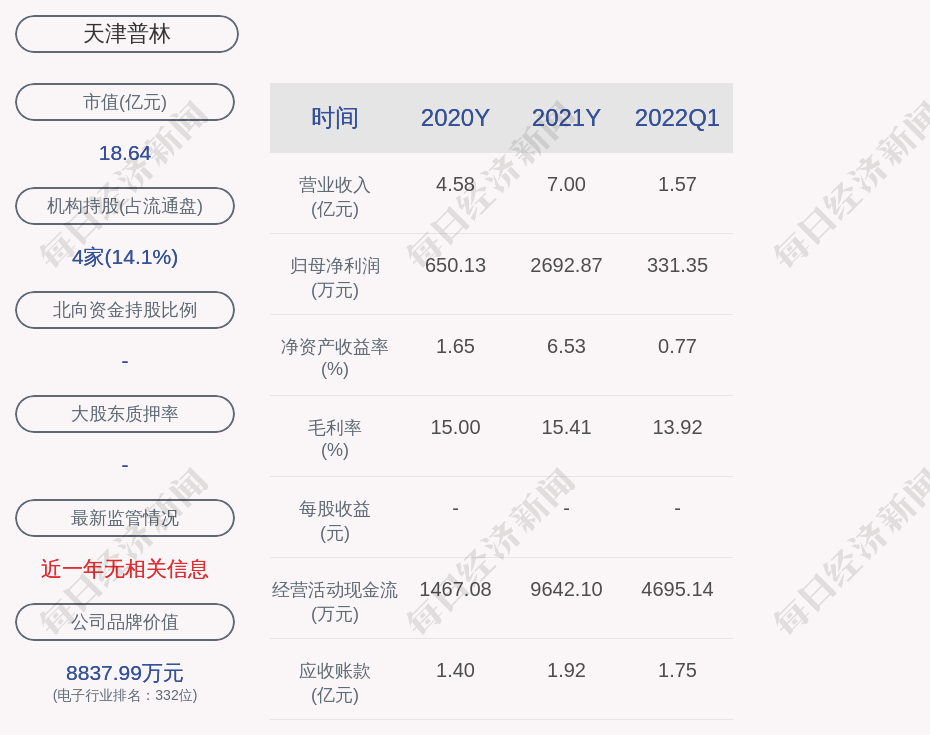Click the 毛利率(%) row label

point(335,439)
